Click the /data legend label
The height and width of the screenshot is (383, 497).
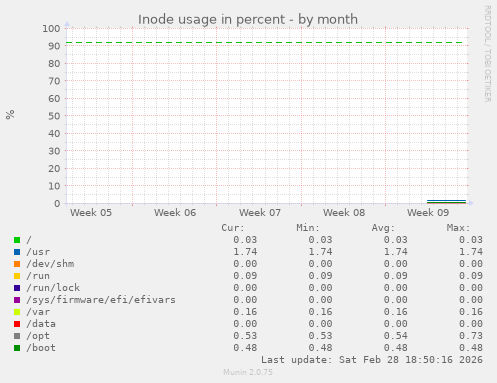(x=41, y=324)
